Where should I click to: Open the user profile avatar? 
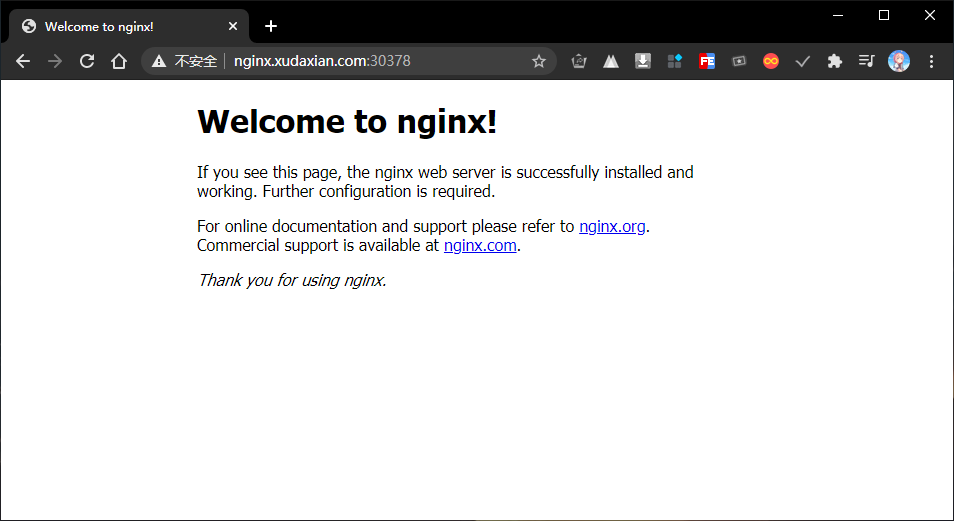tap(899, 61)
